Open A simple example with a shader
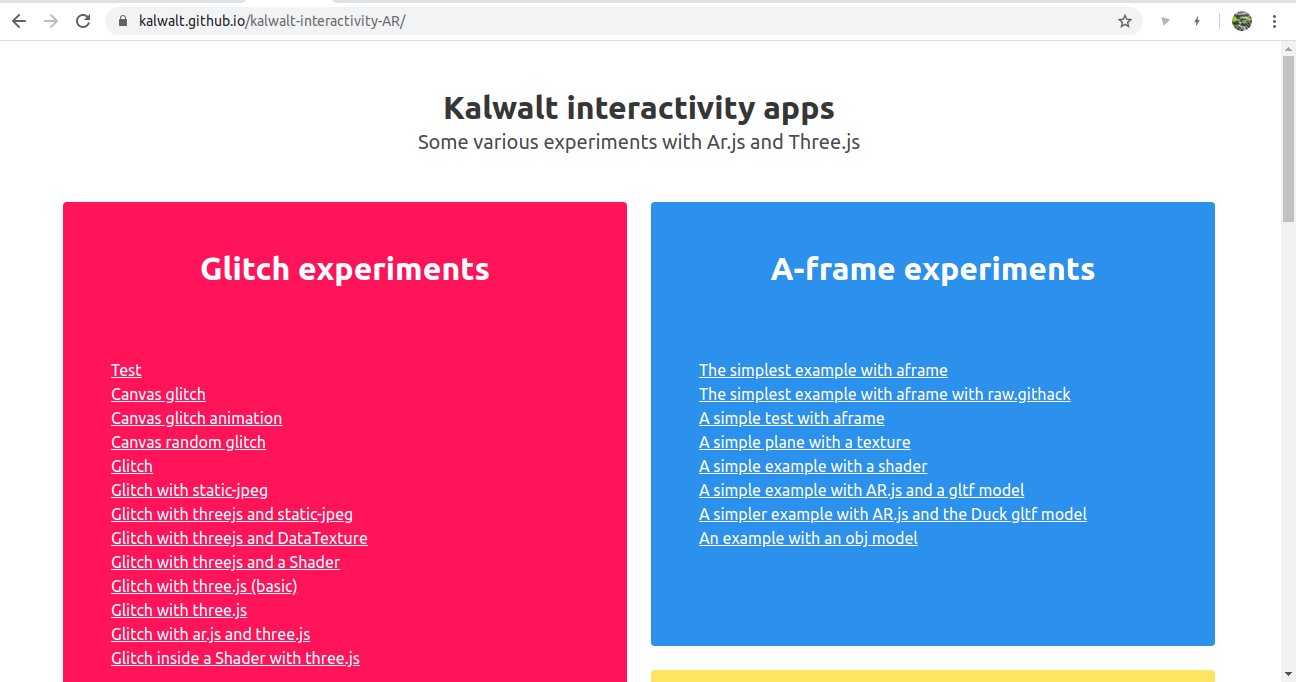 pos(813,466)
